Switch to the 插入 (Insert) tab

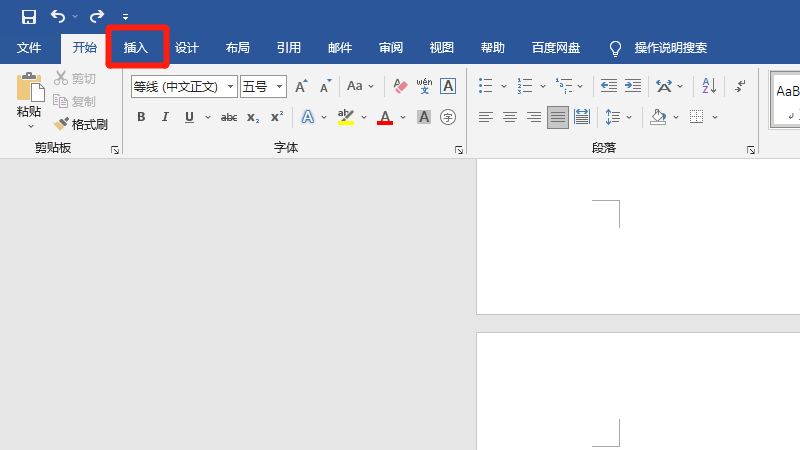tap(136, 48)
